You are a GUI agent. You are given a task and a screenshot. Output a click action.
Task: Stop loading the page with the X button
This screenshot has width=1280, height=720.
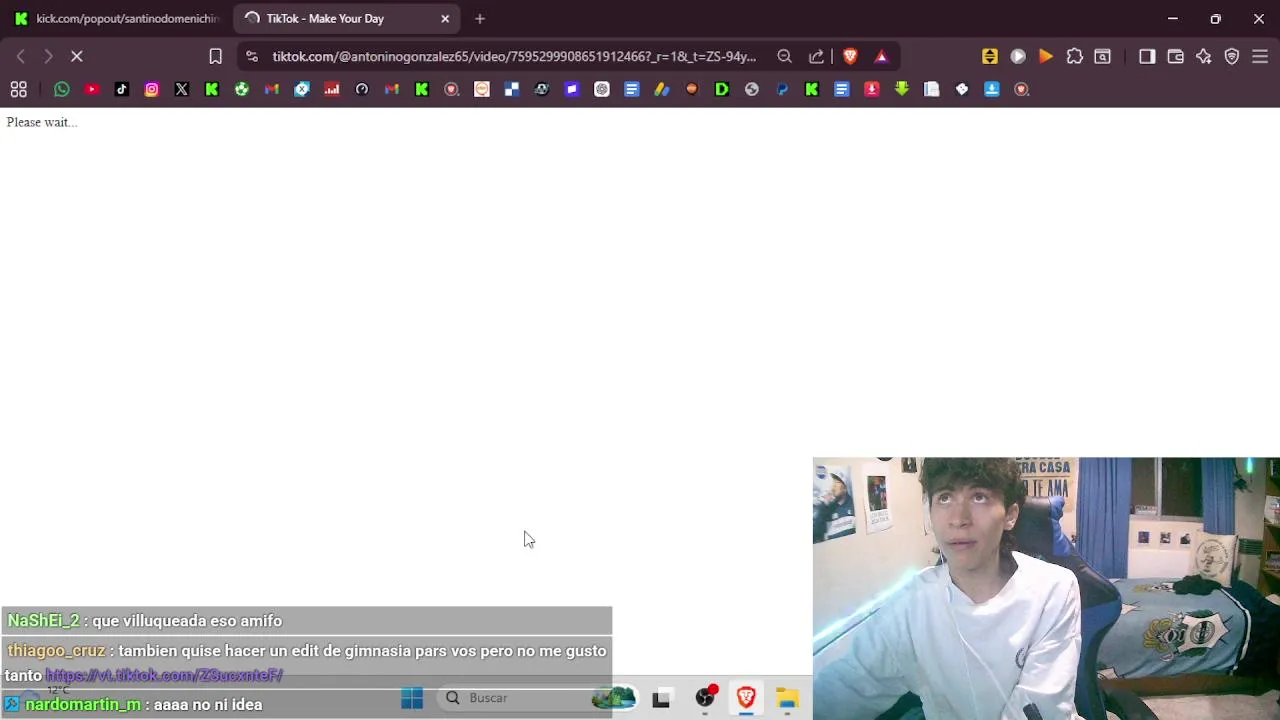[76, 57]
